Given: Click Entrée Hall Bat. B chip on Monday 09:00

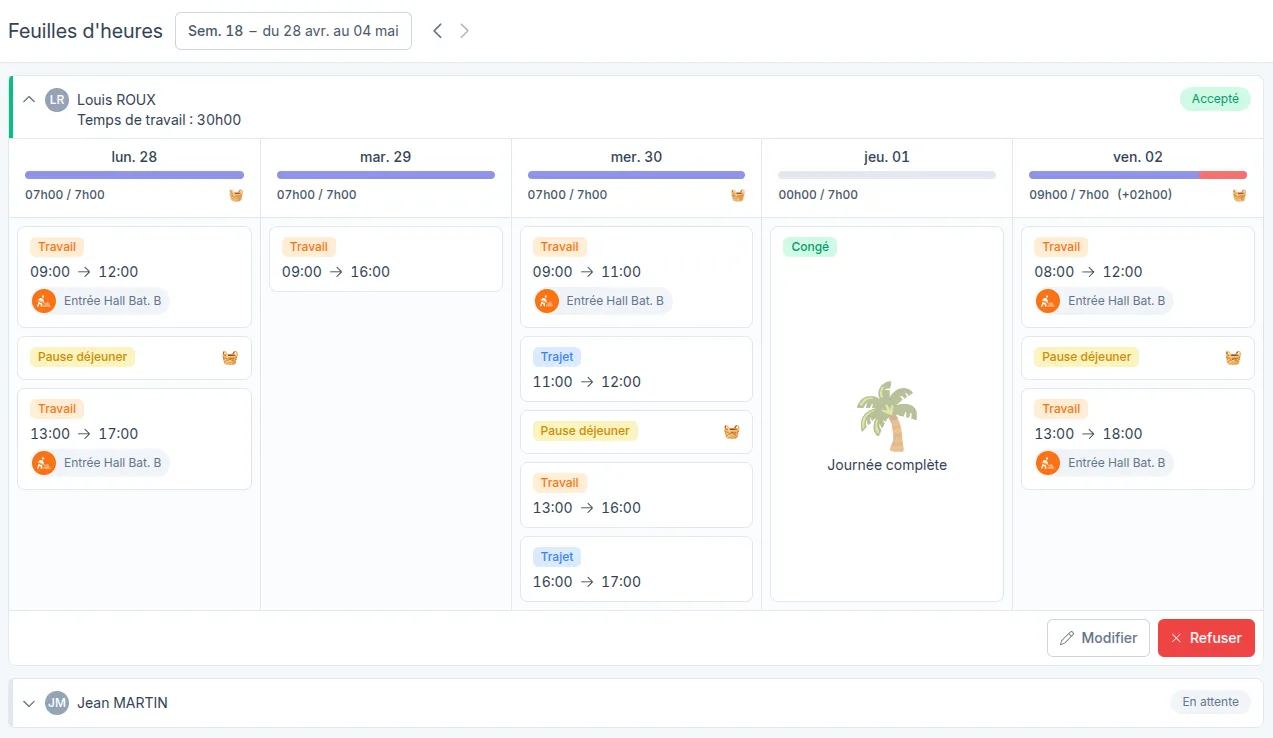Looking at the screenshot, I should (x=101, y=301).
